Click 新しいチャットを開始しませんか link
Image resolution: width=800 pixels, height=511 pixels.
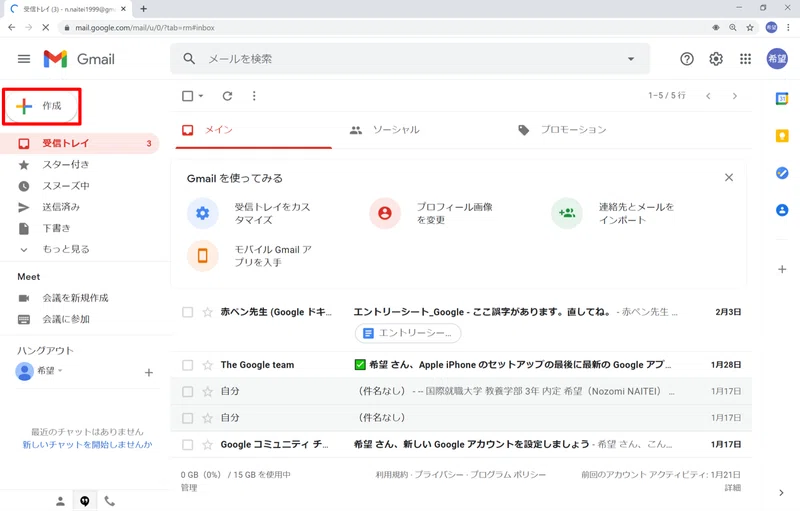[87, 445]
